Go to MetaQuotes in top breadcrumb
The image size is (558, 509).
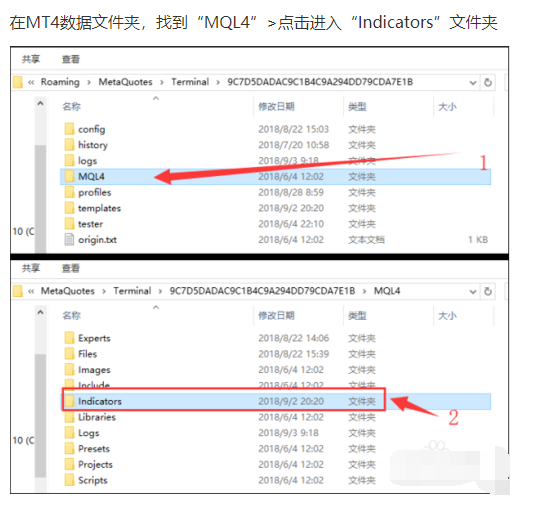tap(125, 82)
